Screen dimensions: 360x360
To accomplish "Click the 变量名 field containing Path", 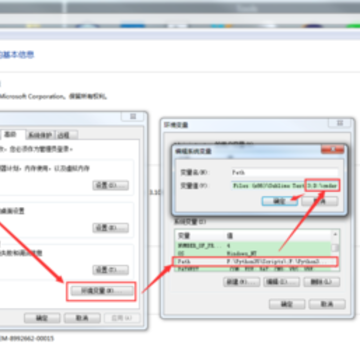I will pos(285,173).
